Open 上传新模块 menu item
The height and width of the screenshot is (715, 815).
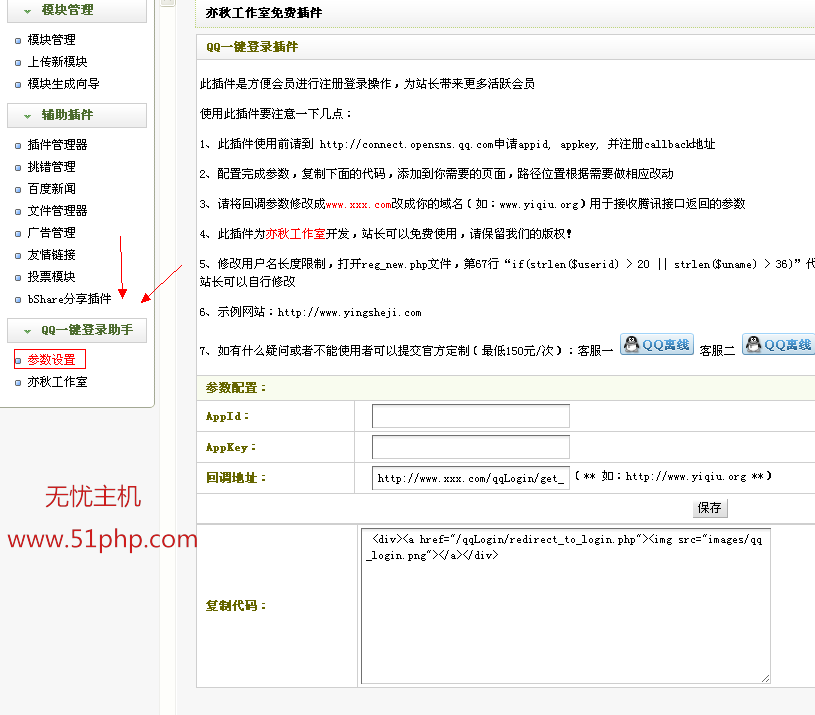(57, 62)
